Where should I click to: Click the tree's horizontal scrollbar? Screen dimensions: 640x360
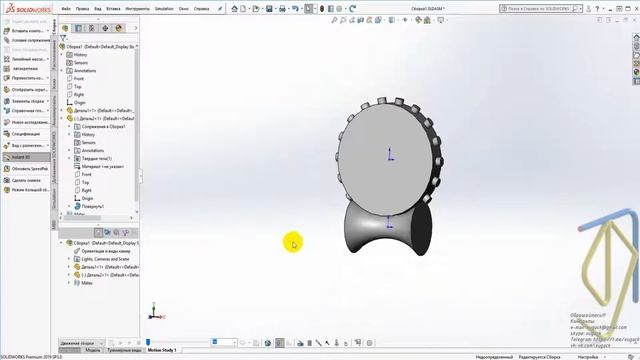[x=82, y=218]
